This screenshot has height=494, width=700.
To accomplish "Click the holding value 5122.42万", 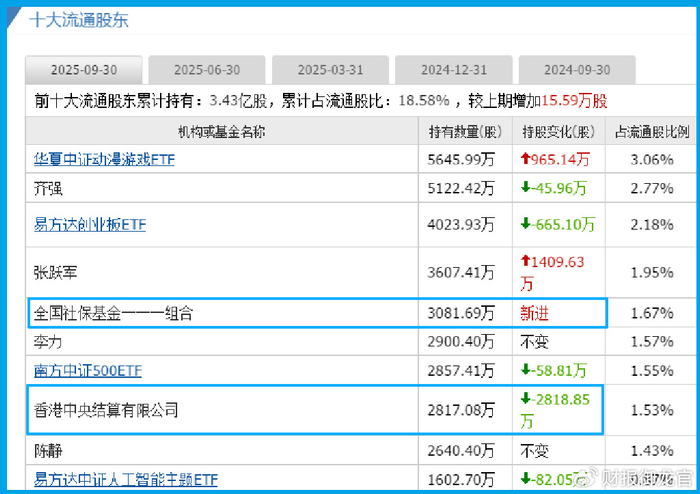I will [461, 188].
